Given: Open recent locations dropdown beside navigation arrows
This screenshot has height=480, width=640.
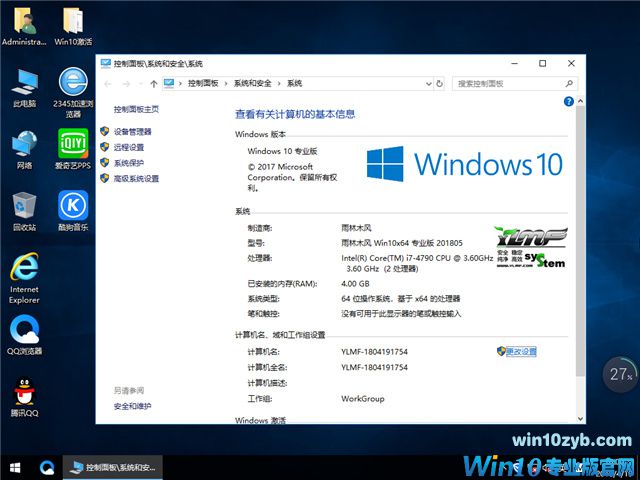Looking at the screenshot, I should [140, 84].
